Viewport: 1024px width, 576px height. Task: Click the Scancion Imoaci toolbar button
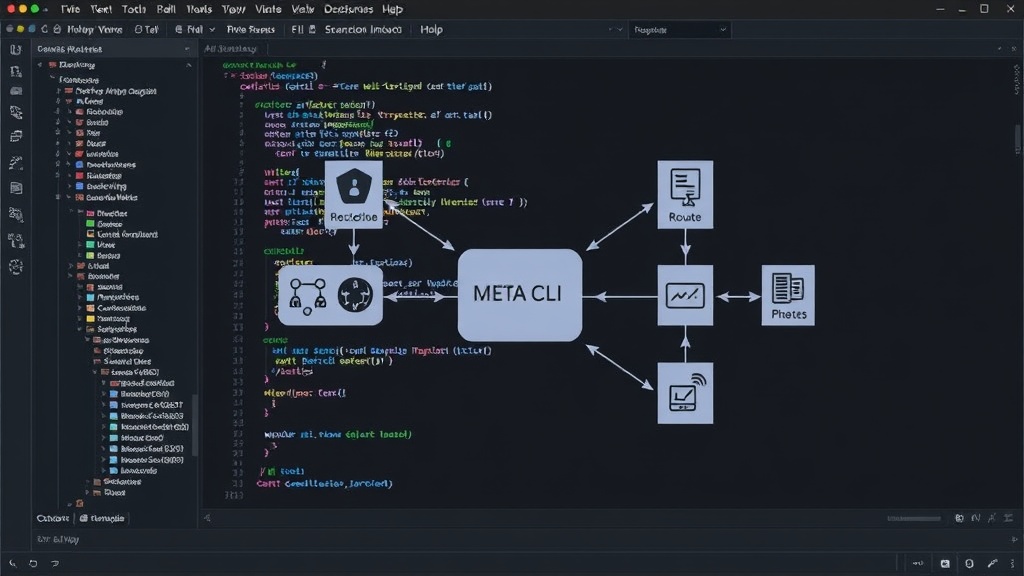pyautogui.click(x=363, y=29)
